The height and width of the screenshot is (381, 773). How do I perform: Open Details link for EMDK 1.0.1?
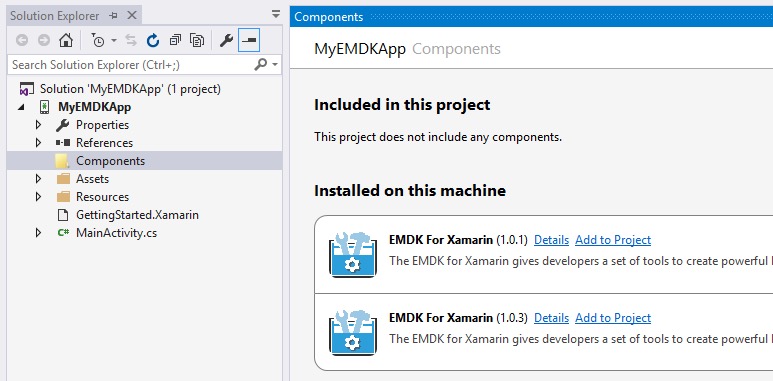[551, 240]
